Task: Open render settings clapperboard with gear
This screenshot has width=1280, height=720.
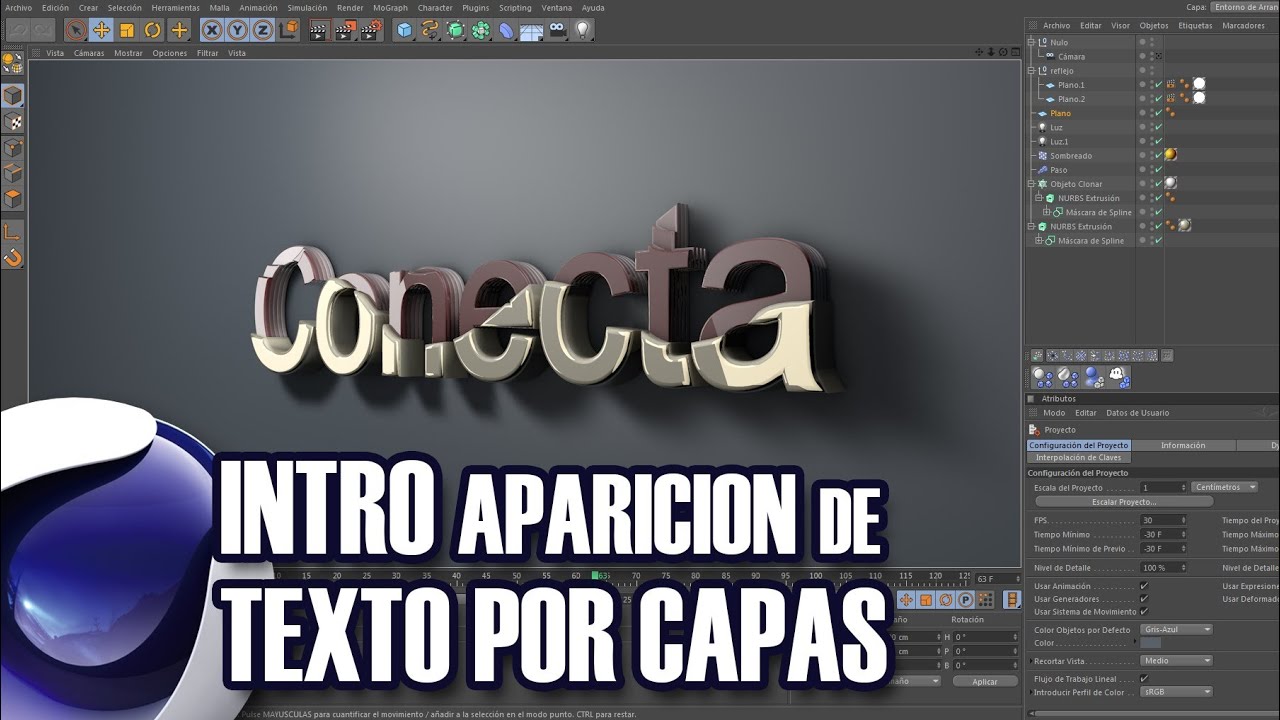Action: pyautogui.click(x=371, y=30)
